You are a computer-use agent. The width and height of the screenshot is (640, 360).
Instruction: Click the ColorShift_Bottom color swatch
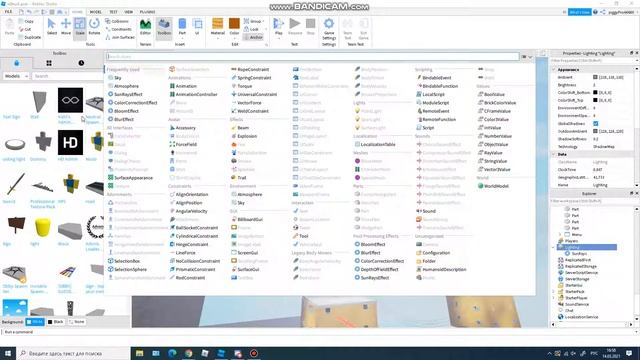[x=595, y=92]
